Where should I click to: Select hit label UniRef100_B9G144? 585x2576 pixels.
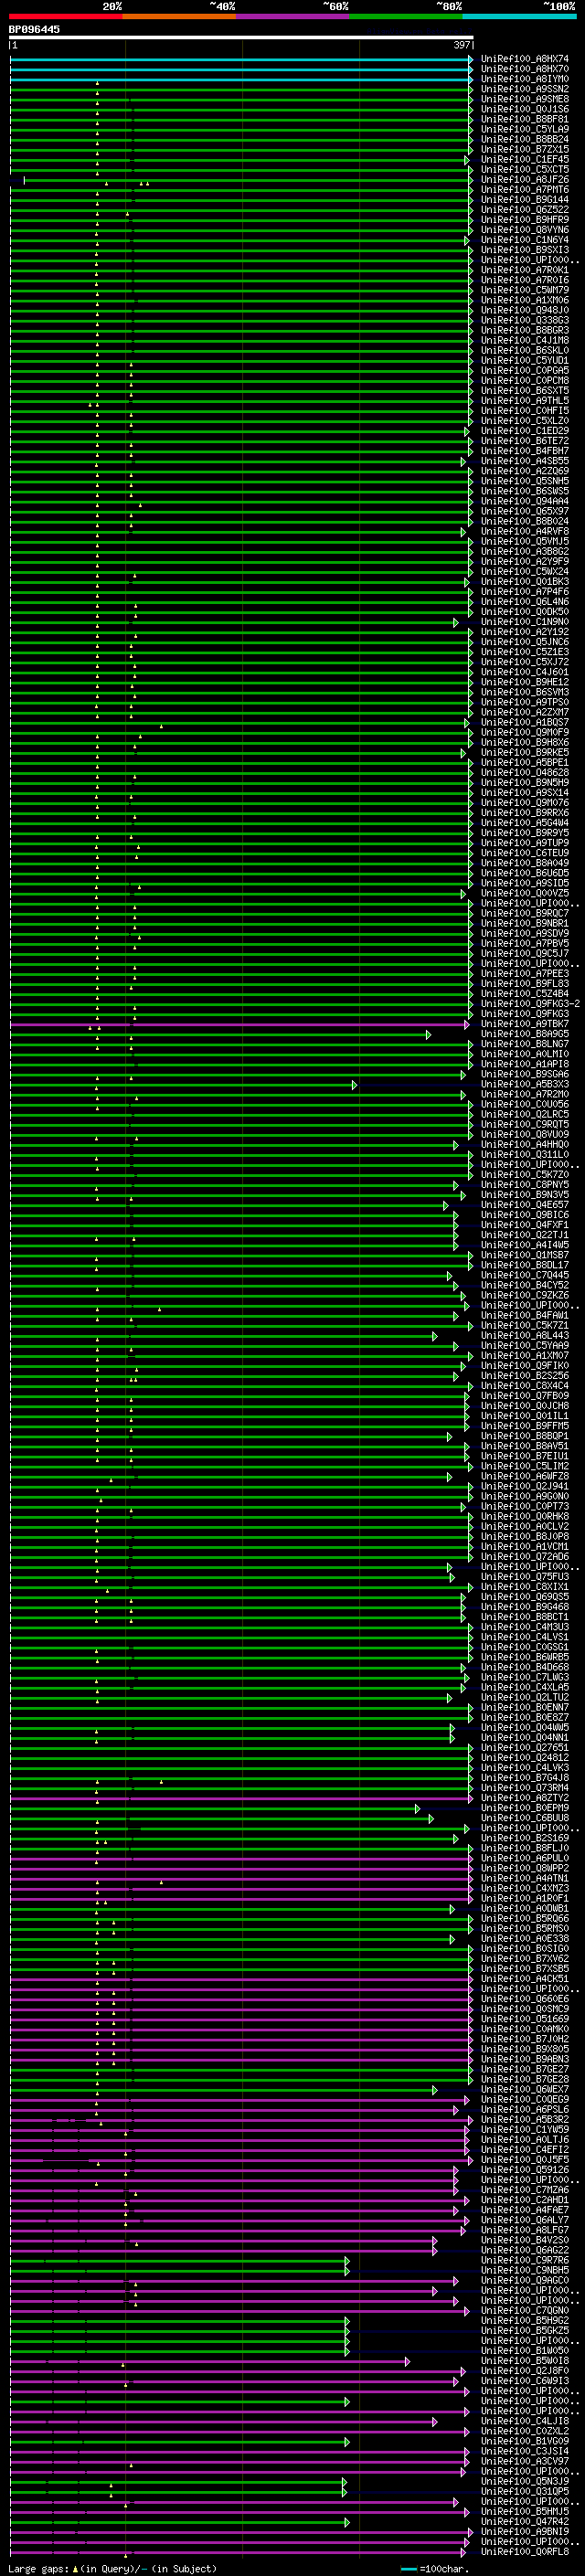[524, 200]
